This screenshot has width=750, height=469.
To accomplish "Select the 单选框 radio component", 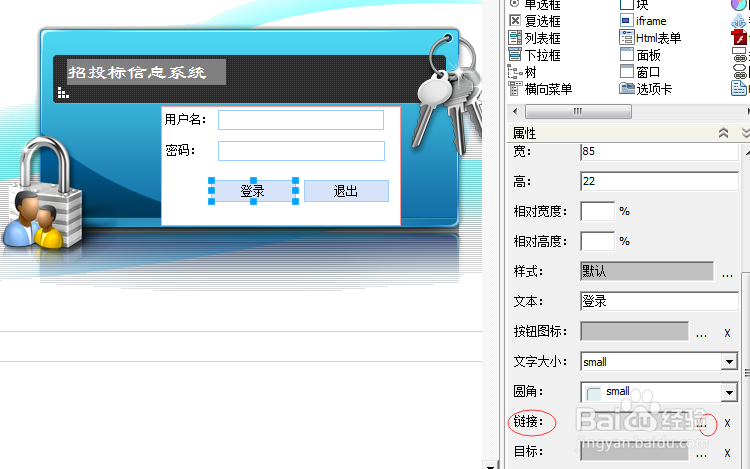I will point(535,5).
